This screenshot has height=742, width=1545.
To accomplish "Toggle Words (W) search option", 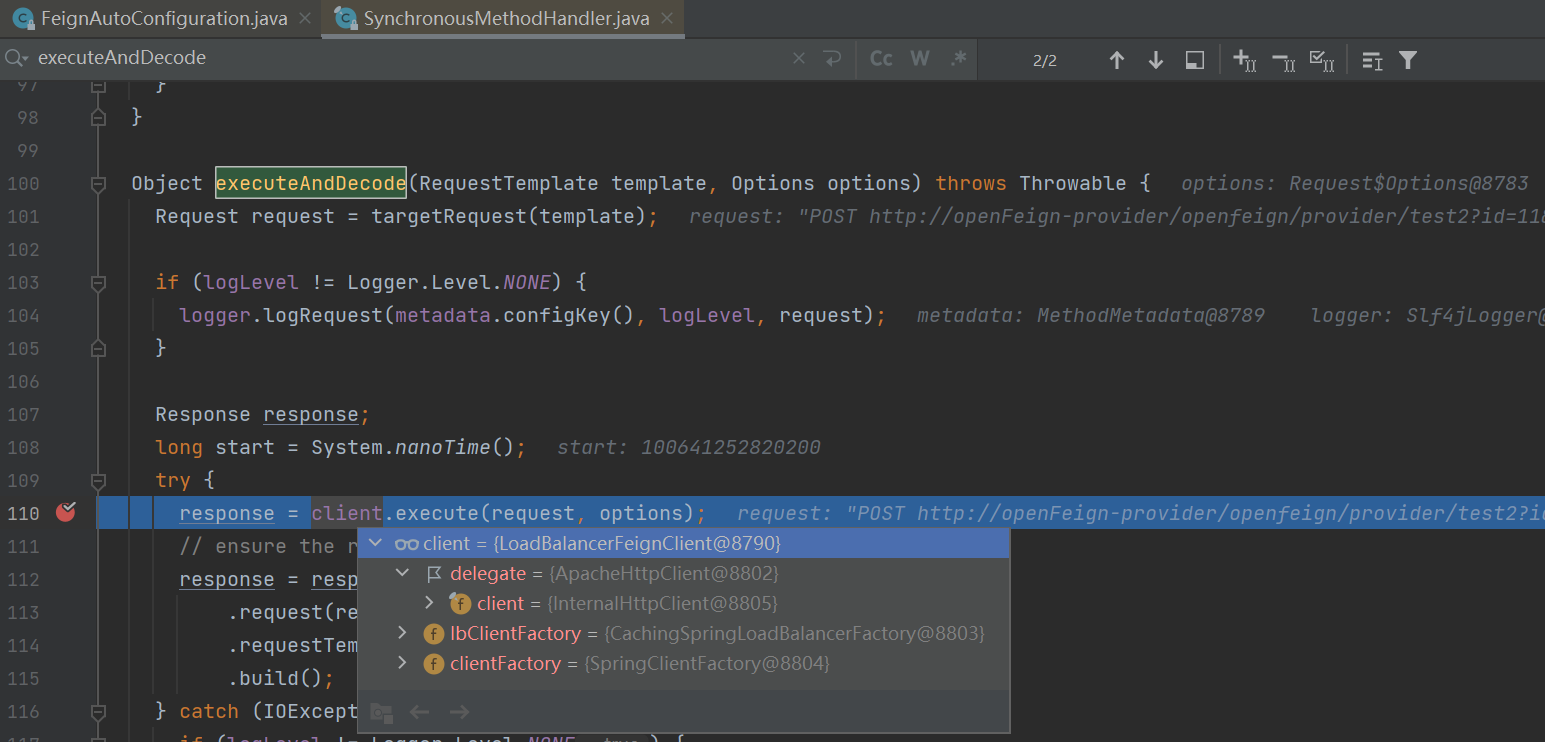I will click(x=920, y=59).
